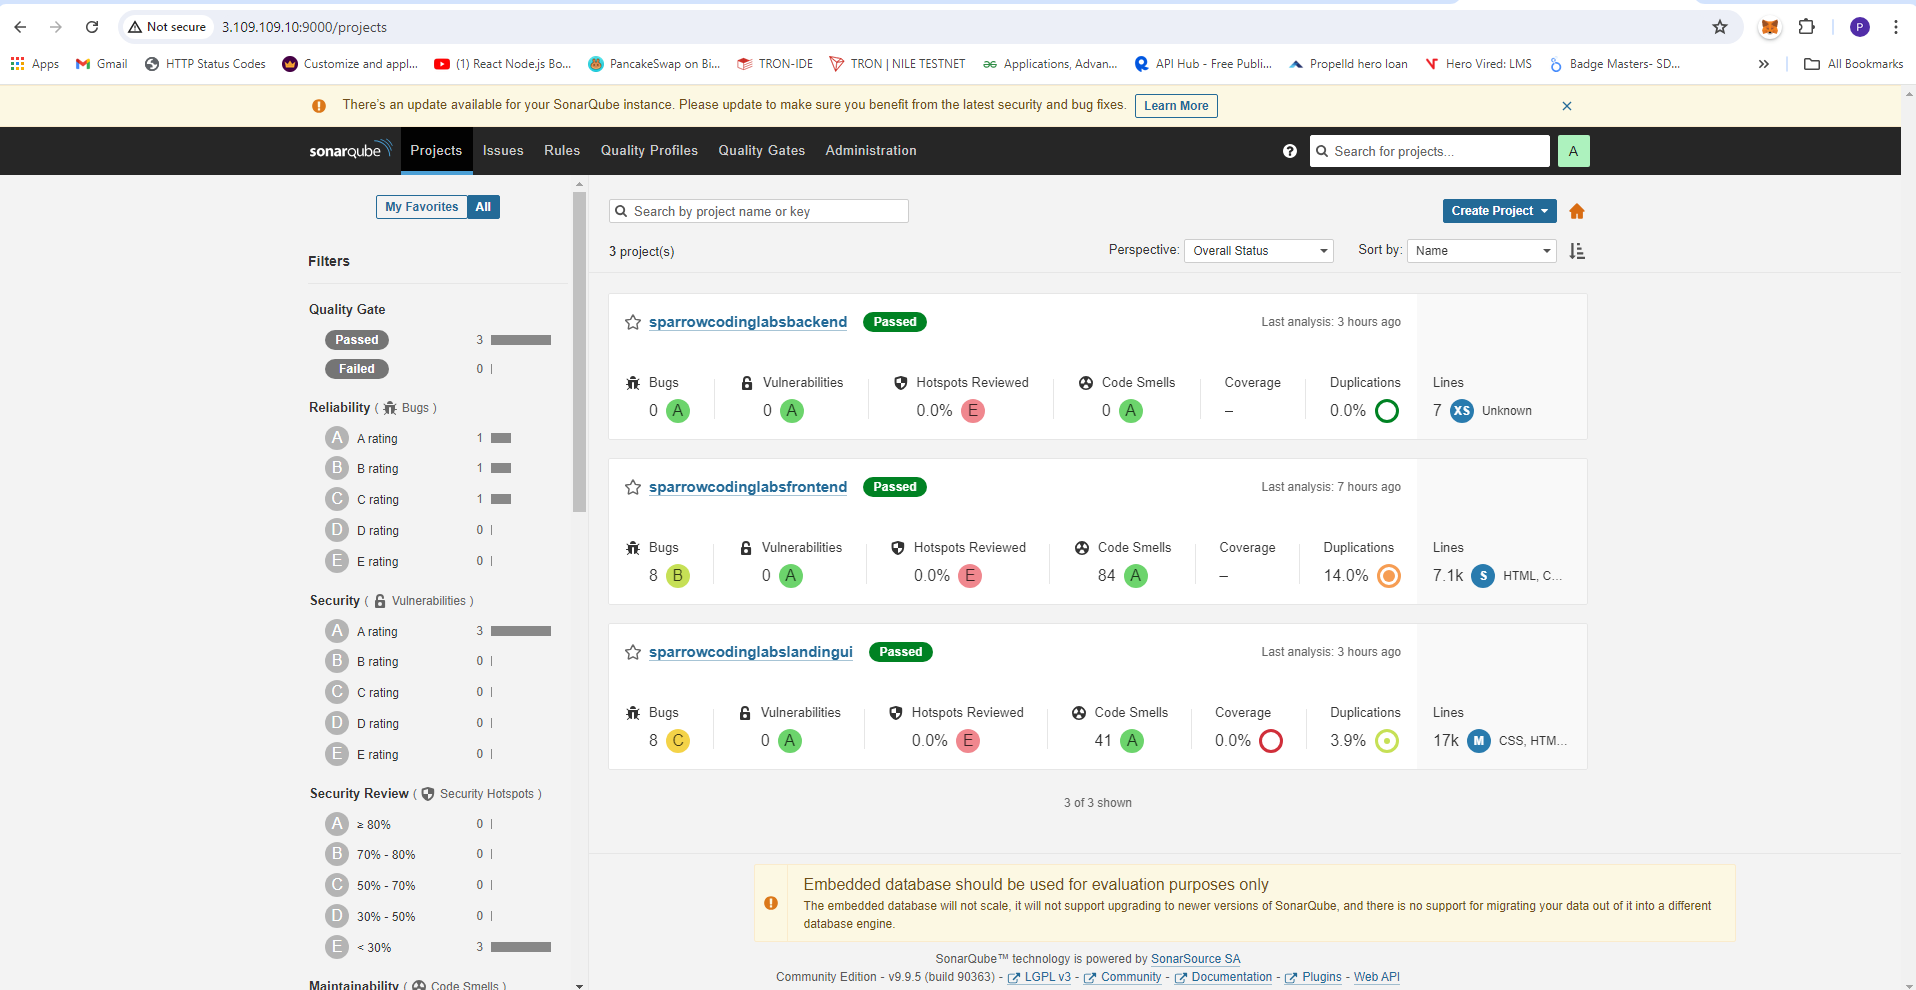Click the orange home default page icon
The height and width of the screenshot is (990, 1916).
[x=1577, y=211]
